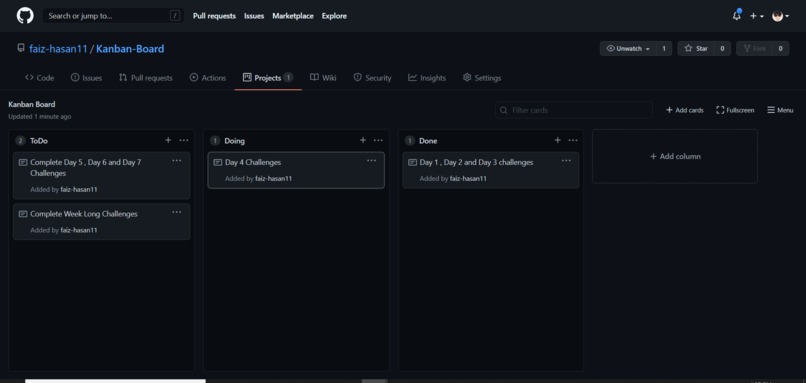Viewport: 806px width, 383px height.
Task: Open the project Menu
Action: click(x=780, y=110)
